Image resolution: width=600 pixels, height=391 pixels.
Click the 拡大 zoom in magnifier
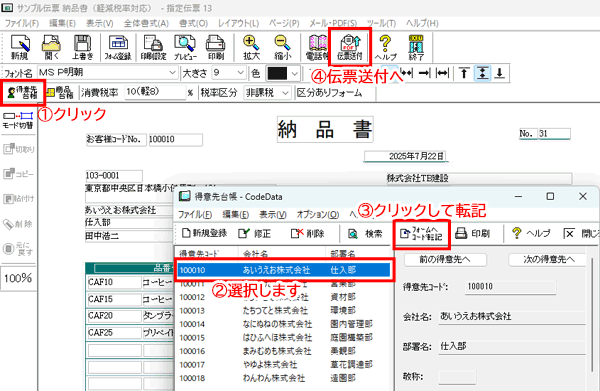(251, 47)
